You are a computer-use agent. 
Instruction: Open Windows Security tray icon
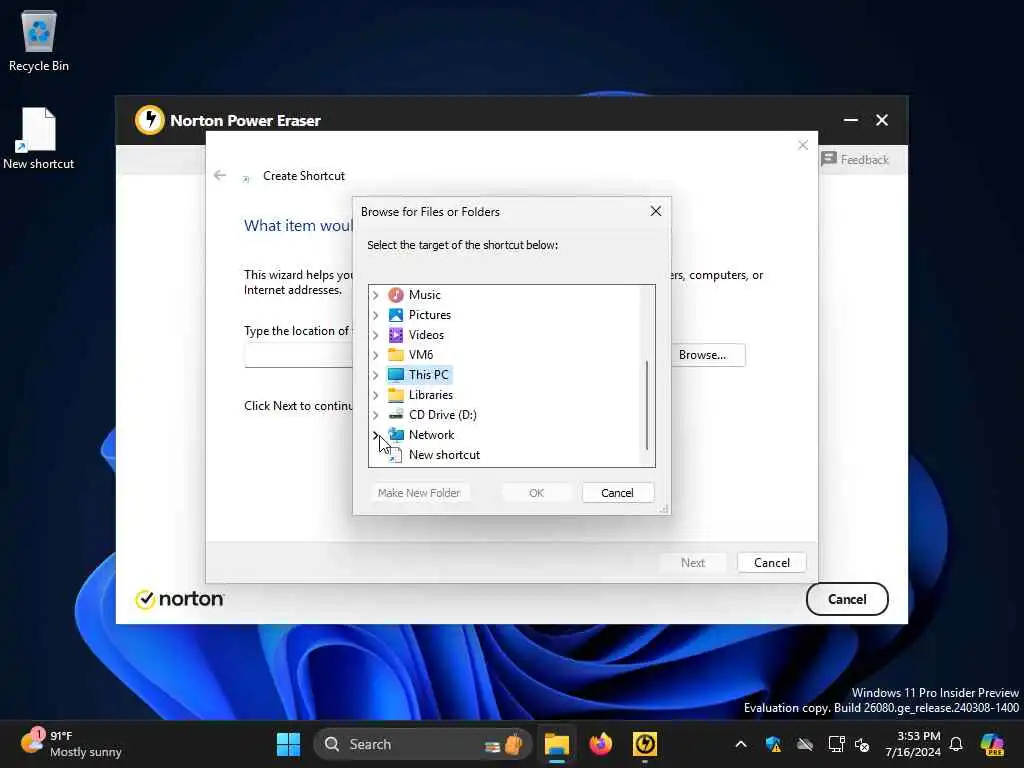(x=773, y=744)
